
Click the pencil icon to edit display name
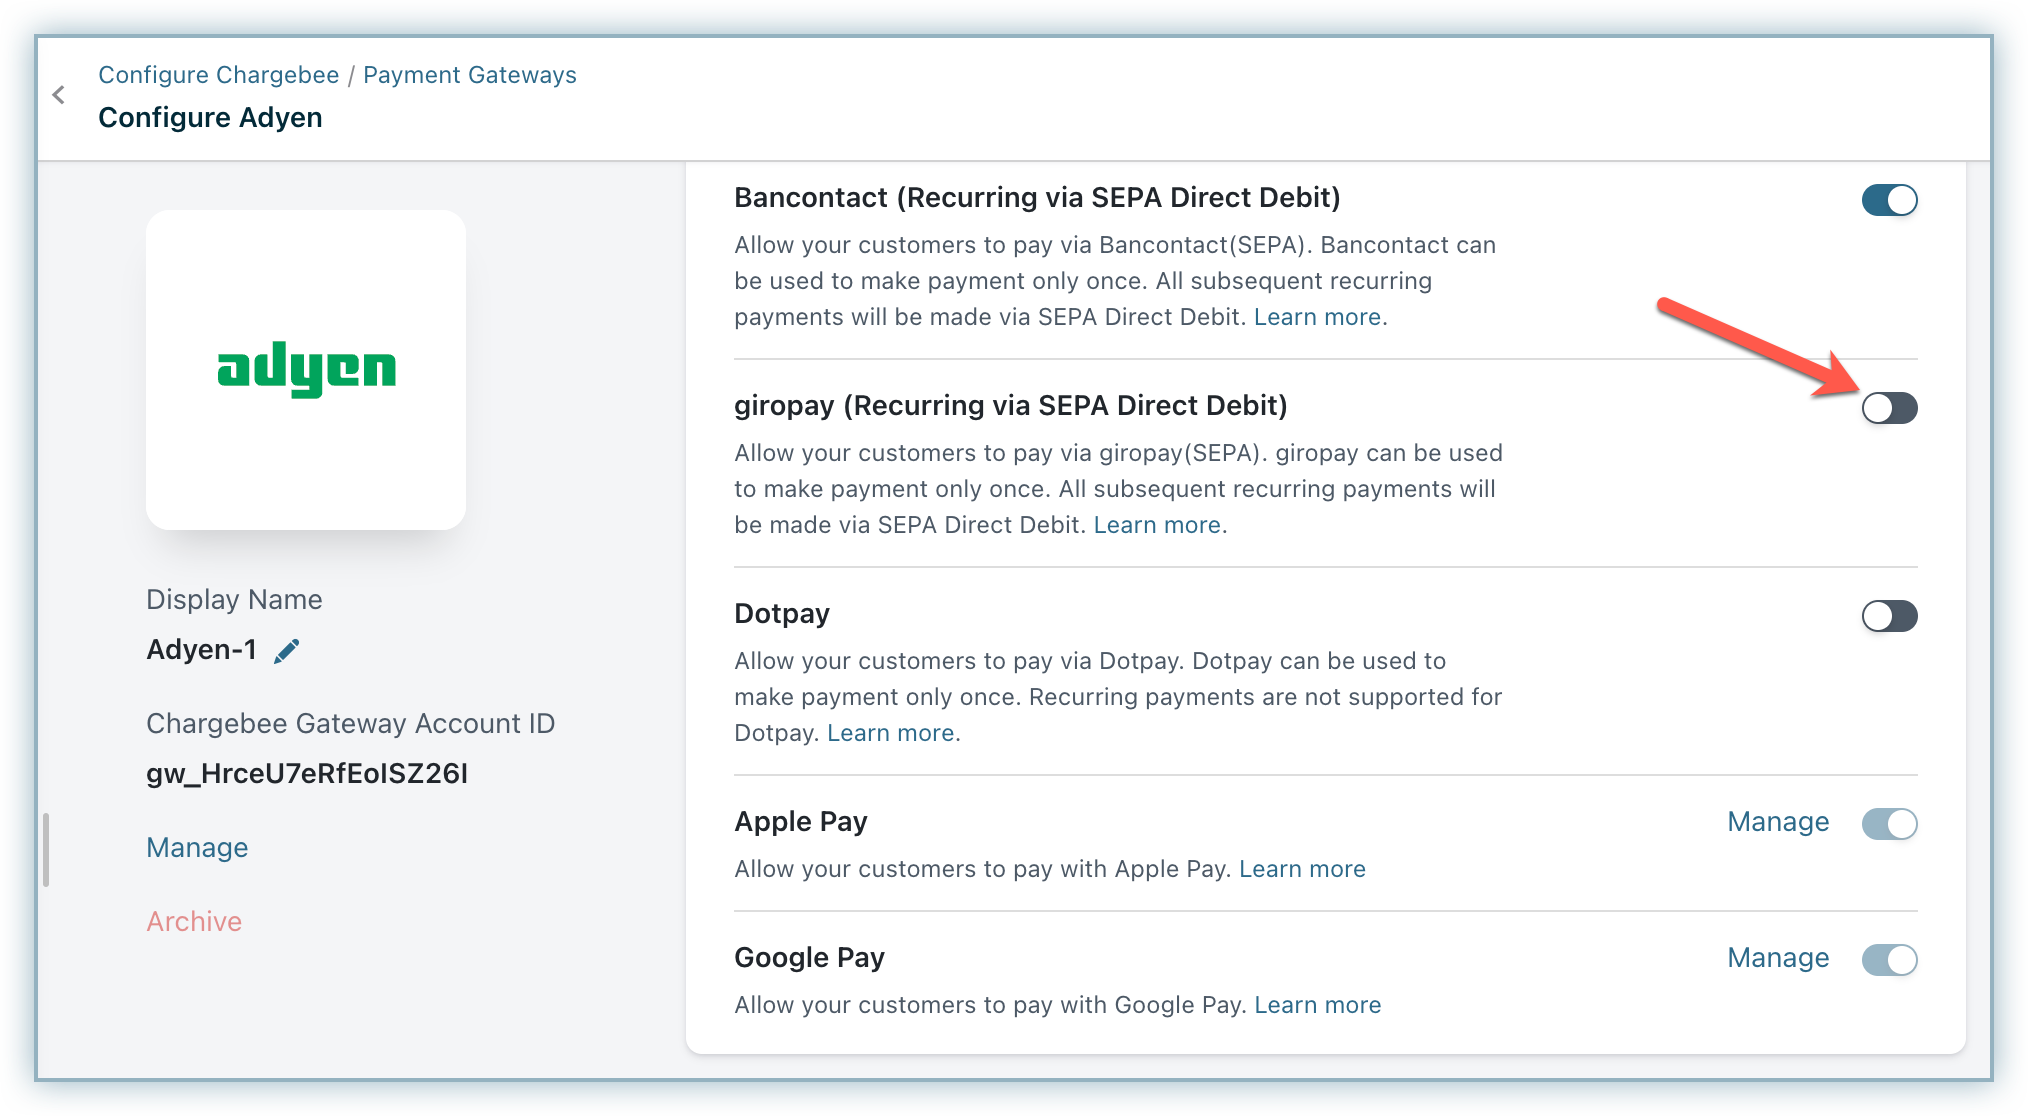287,651
